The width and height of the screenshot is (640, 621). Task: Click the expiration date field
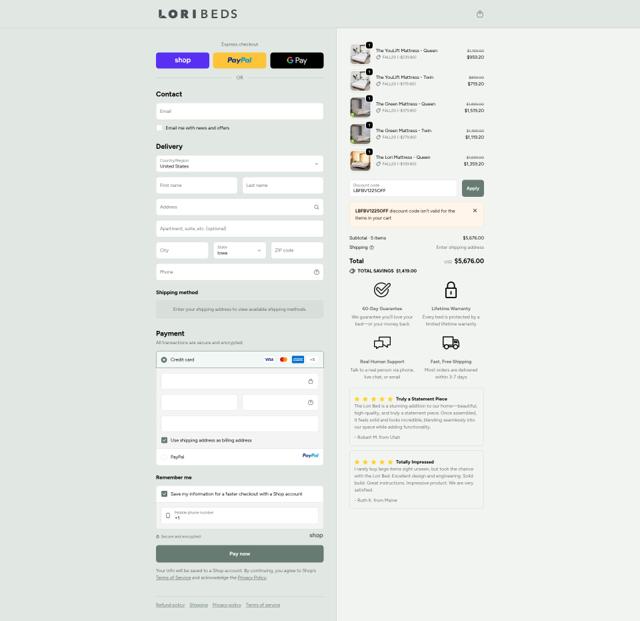coord(199,403)
